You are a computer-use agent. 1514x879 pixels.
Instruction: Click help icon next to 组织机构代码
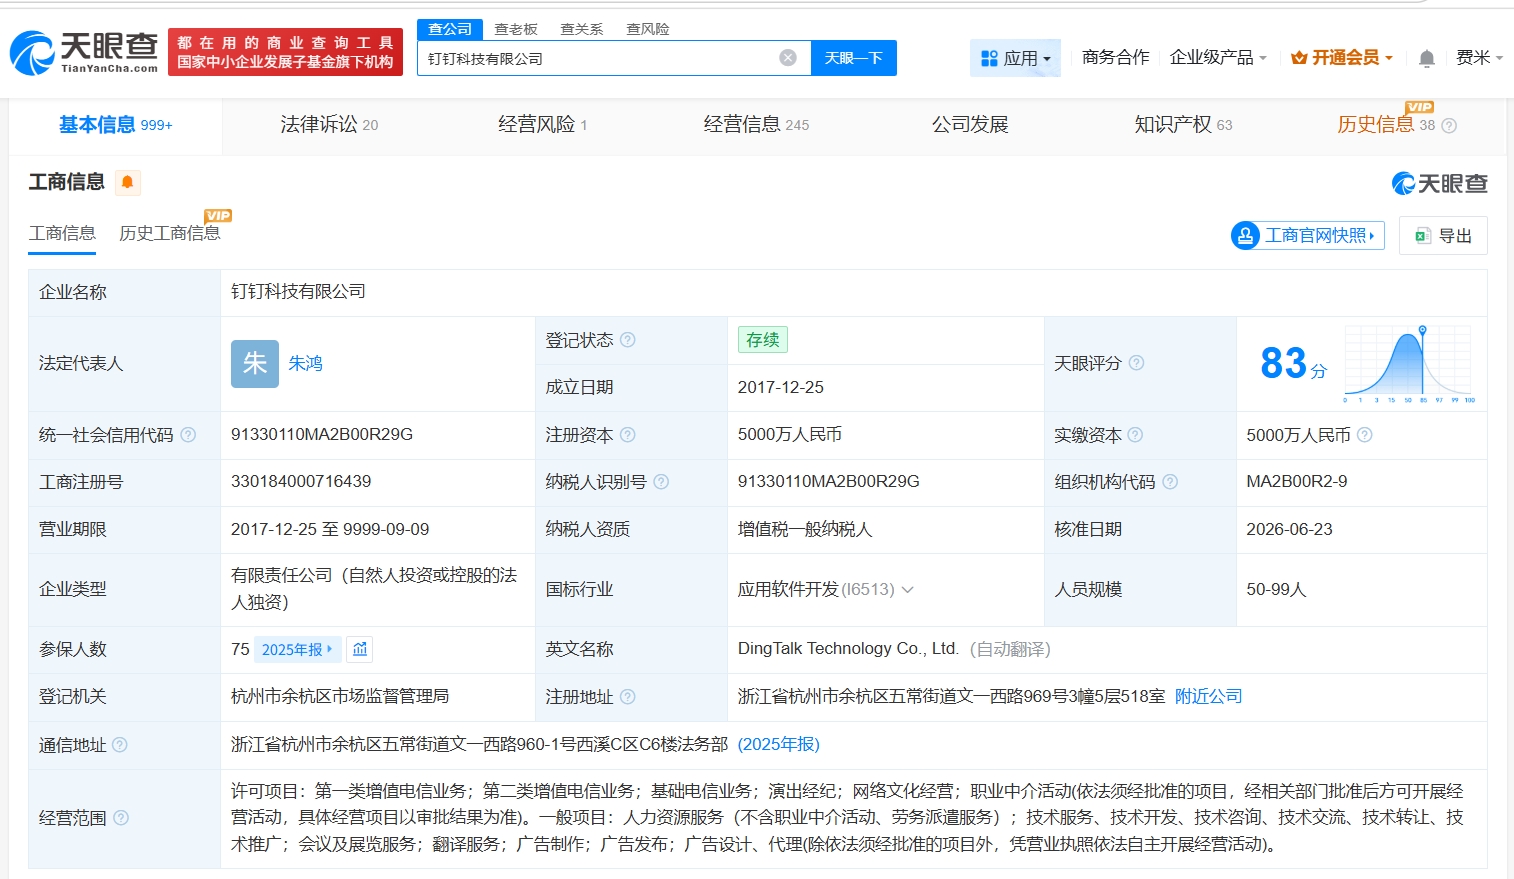point(1170,482)
